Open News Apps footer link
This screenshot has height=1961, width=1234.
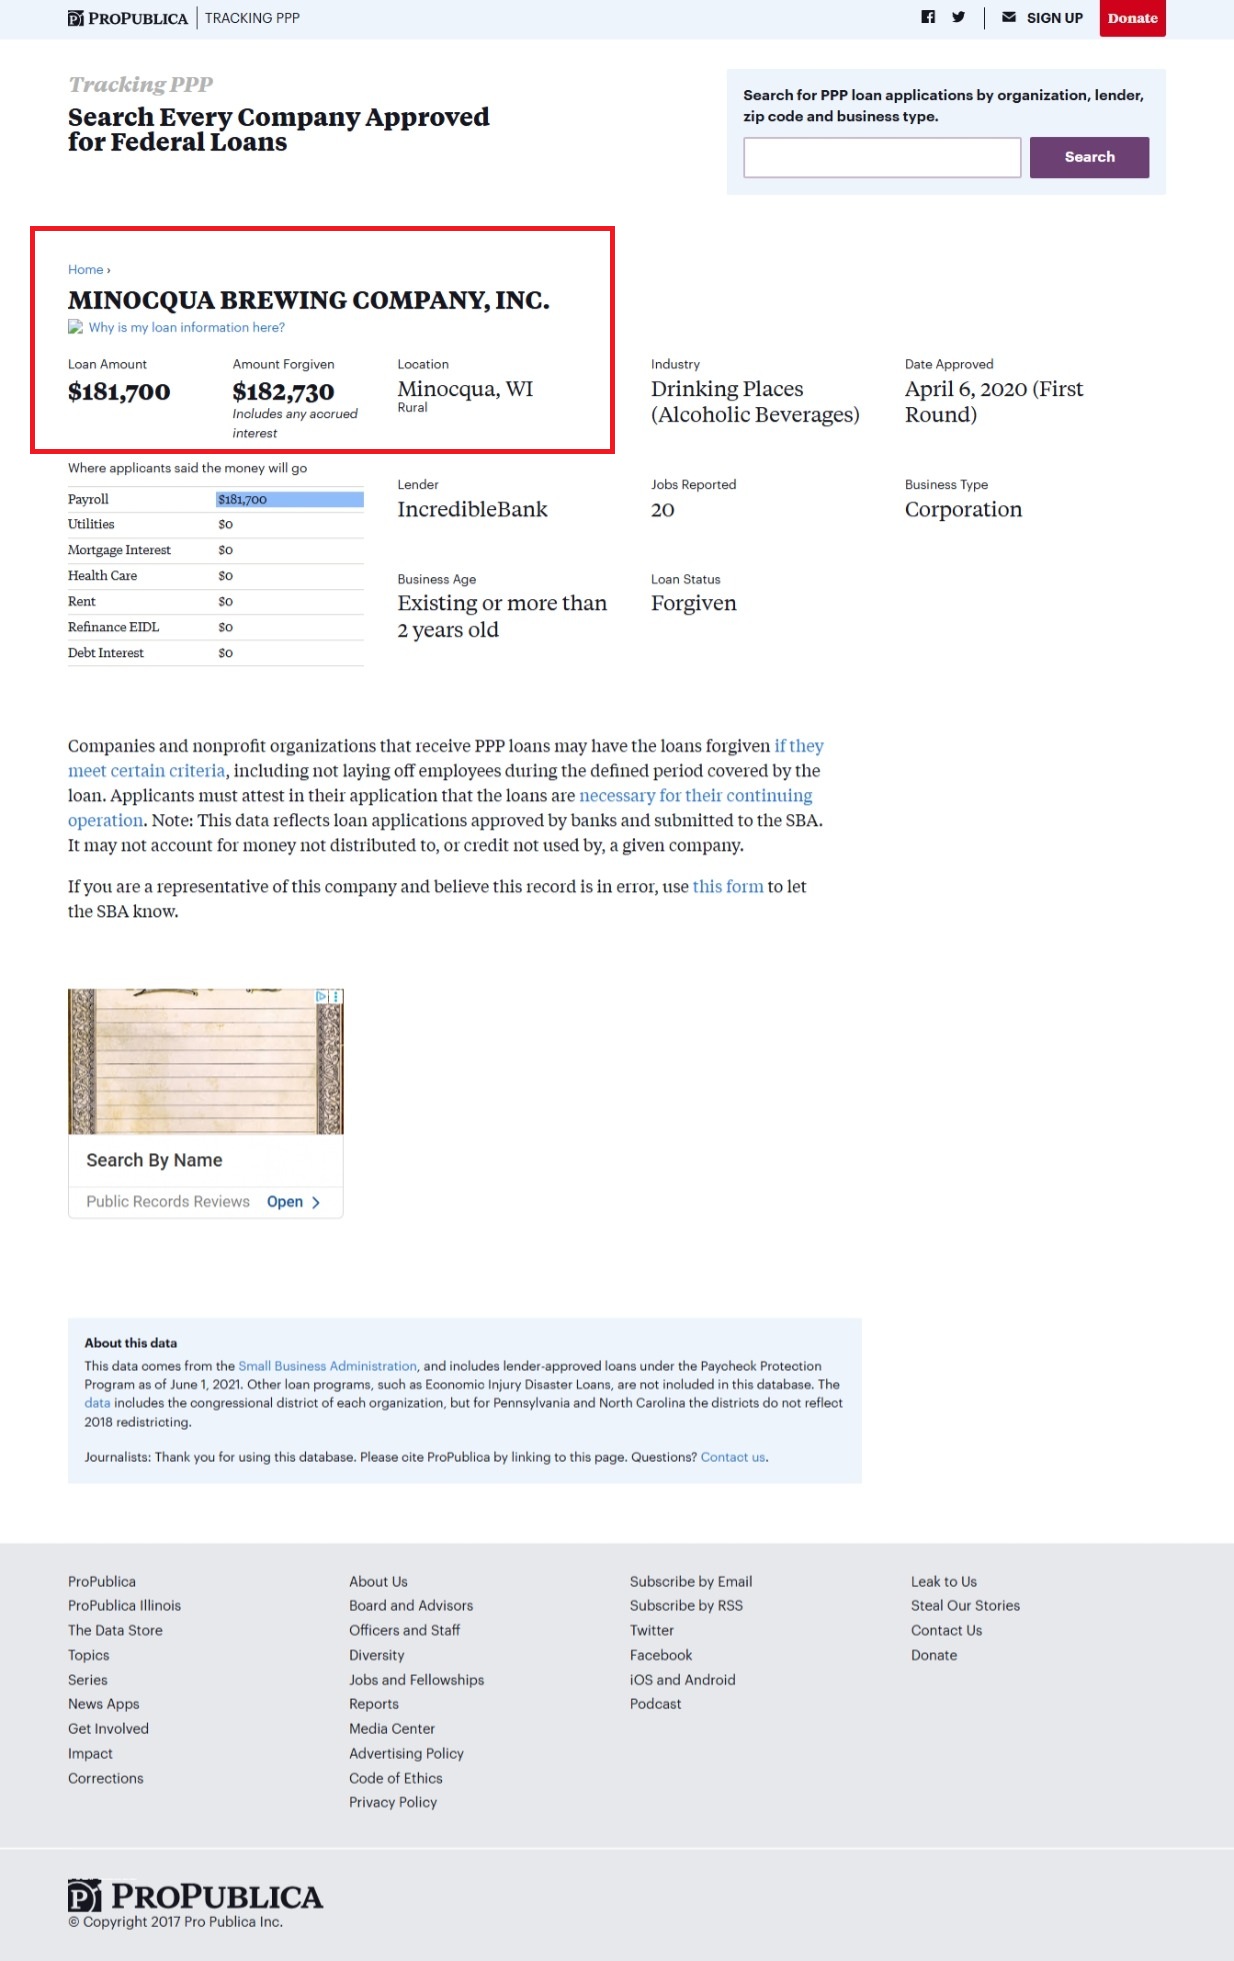(104, 1704)
